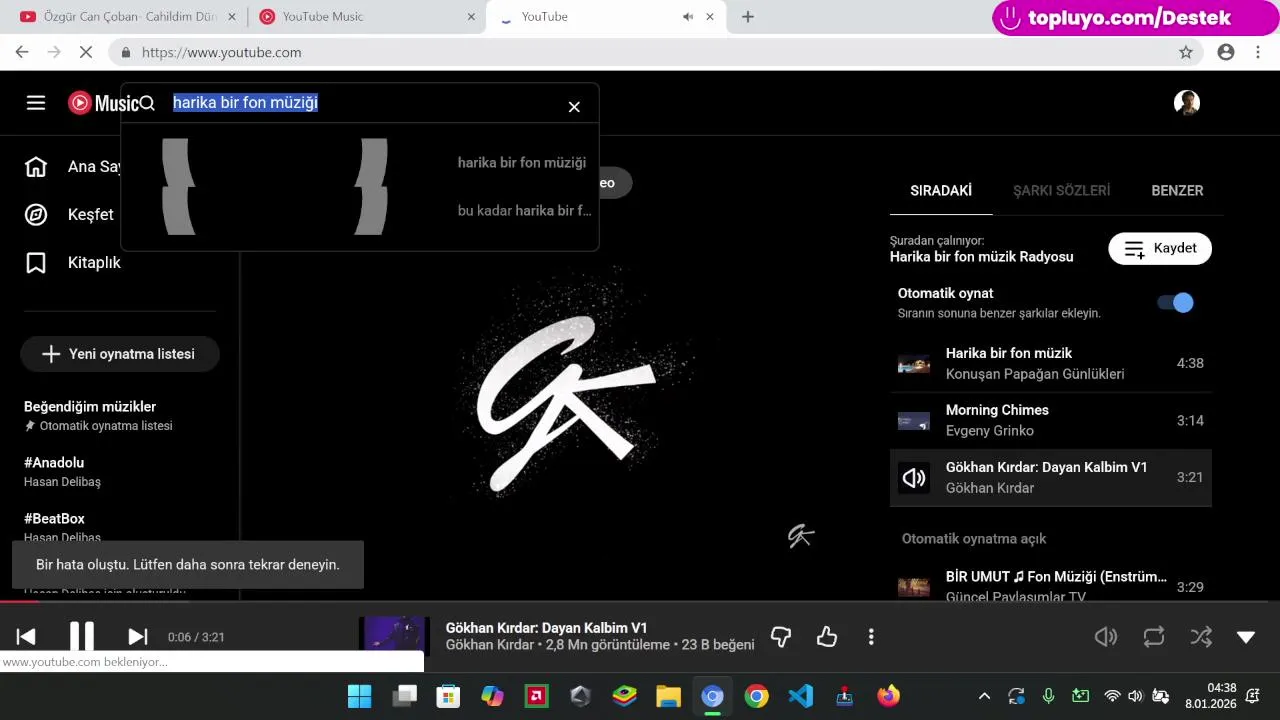Stop page loading button
1280x720 pixels.
86,52
